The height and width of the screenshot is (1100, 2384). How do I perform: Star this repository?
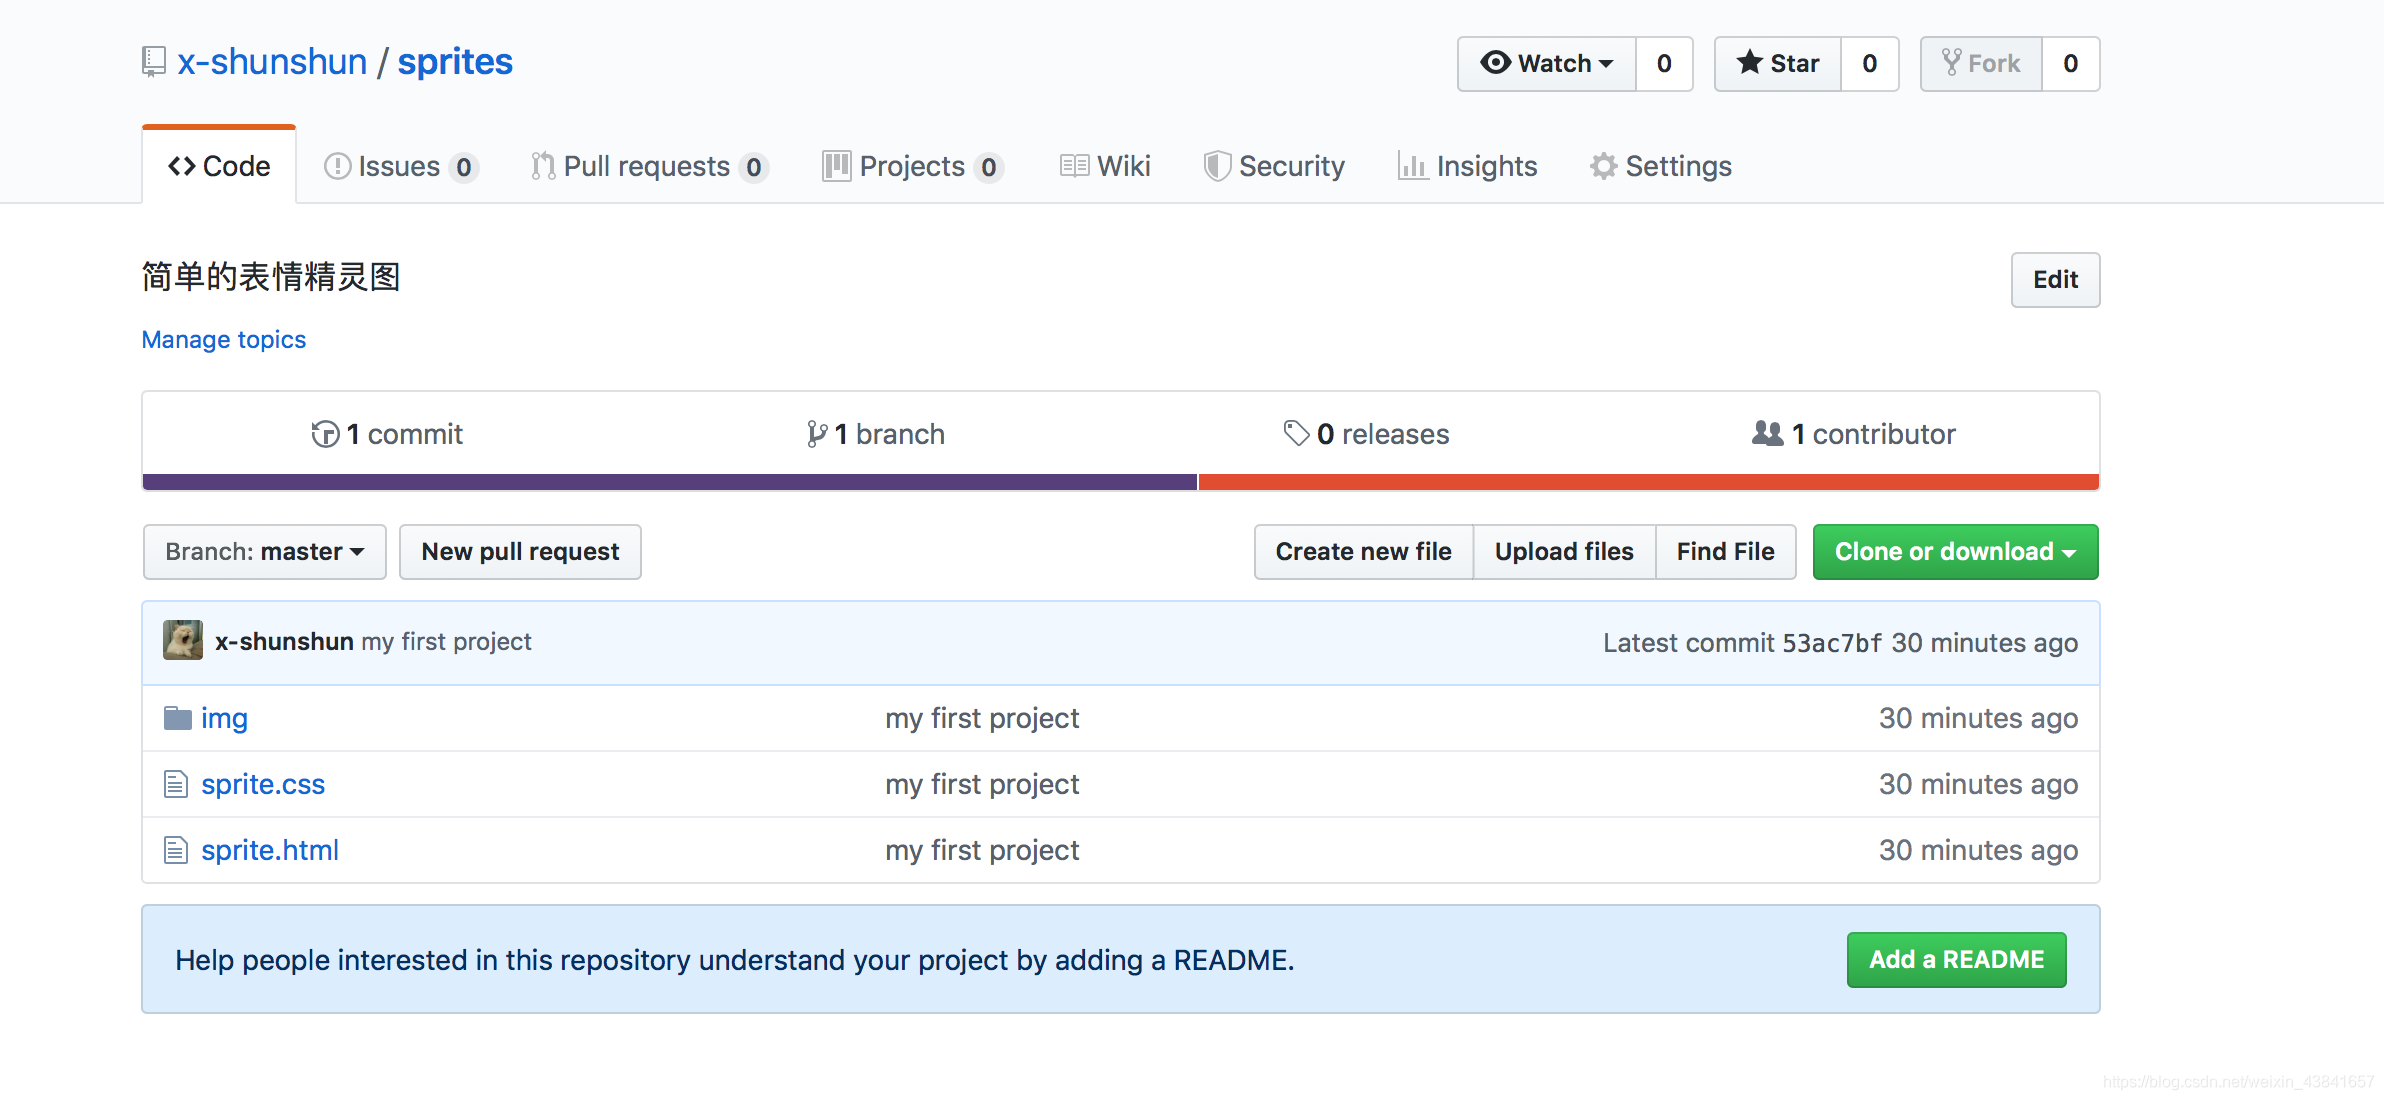(1778, 64)
